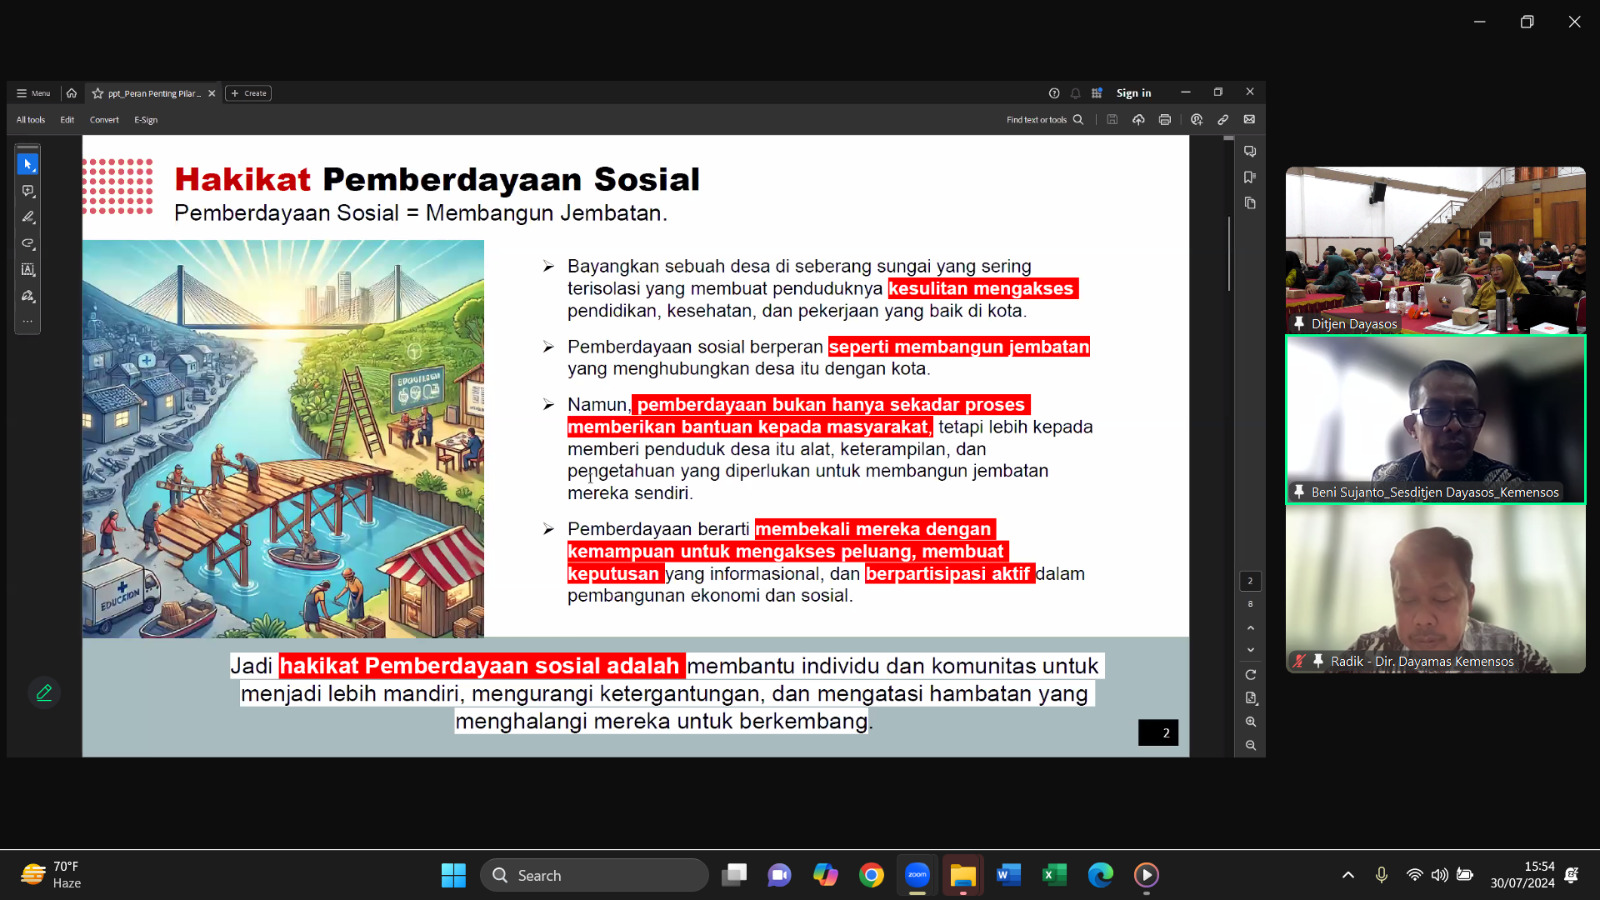The width and height of the screenshot is (1600, 900).
Task: Zoom out of the PDF
Action: (1250, 746)
